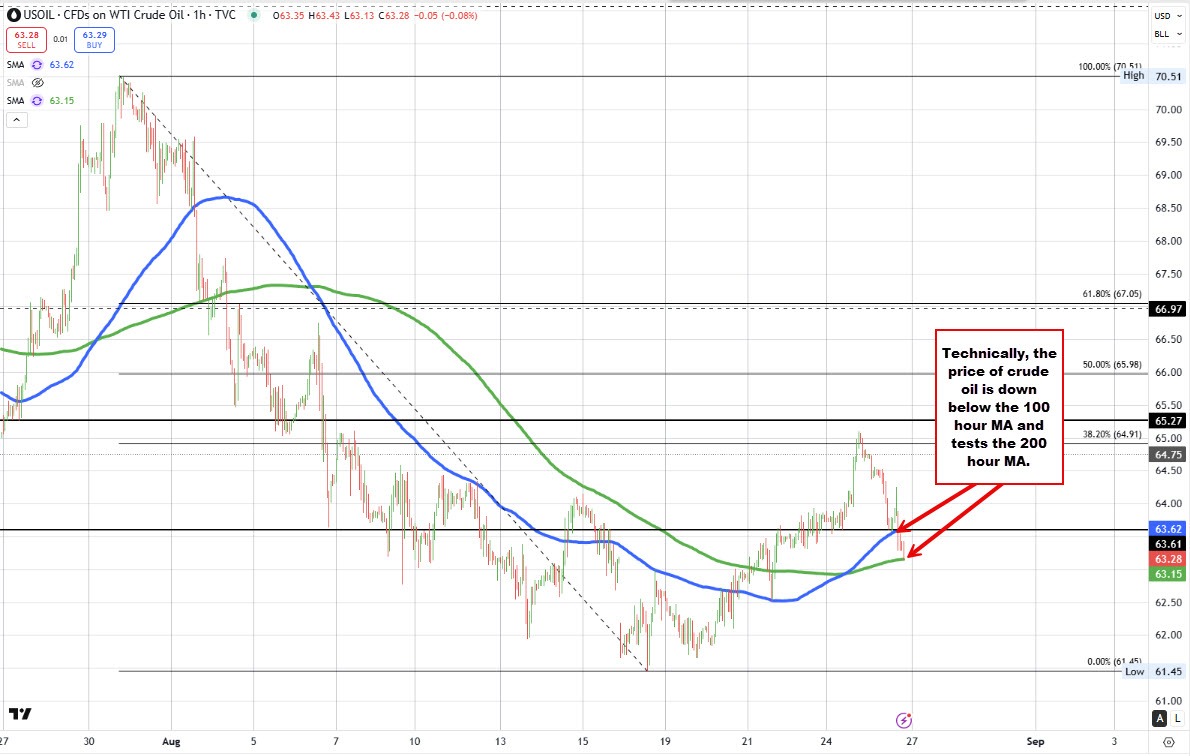This screenshot has height=756, width=1190.
Task: Click the blue 63.62 axis label
Action: (1169, 529)
